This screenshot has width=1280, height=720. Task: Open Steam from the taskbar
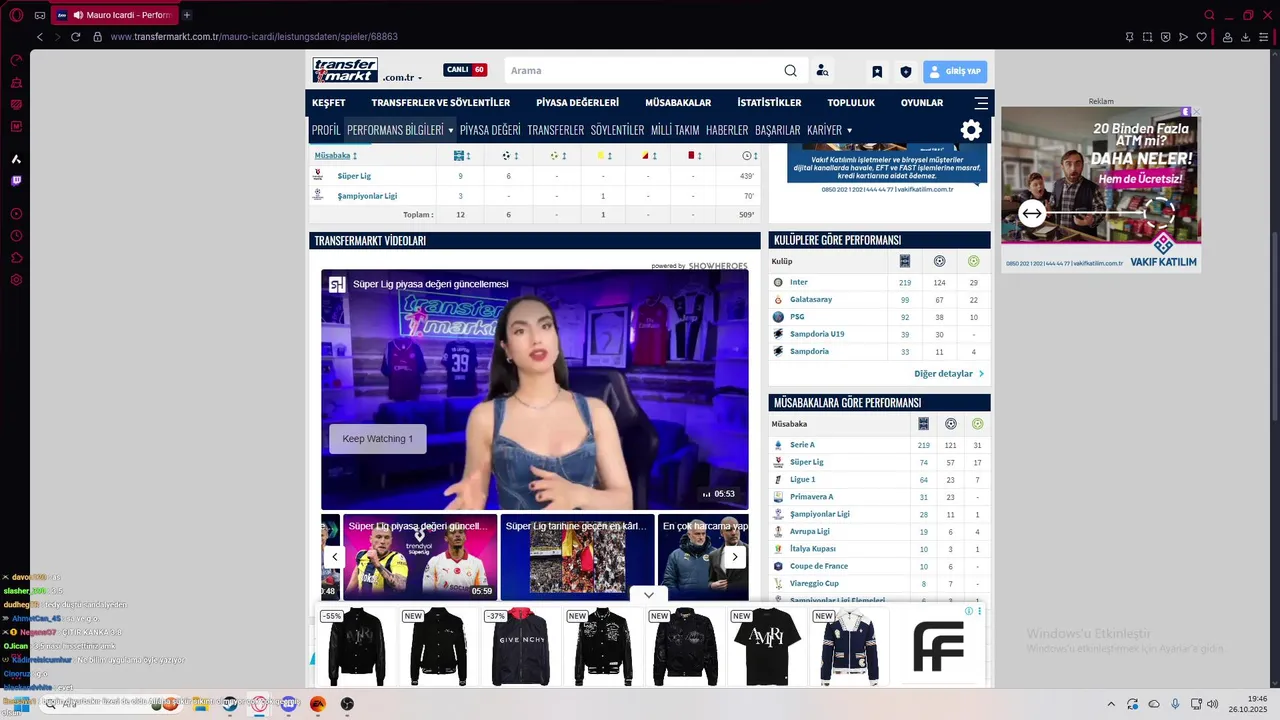click(230, 704)
